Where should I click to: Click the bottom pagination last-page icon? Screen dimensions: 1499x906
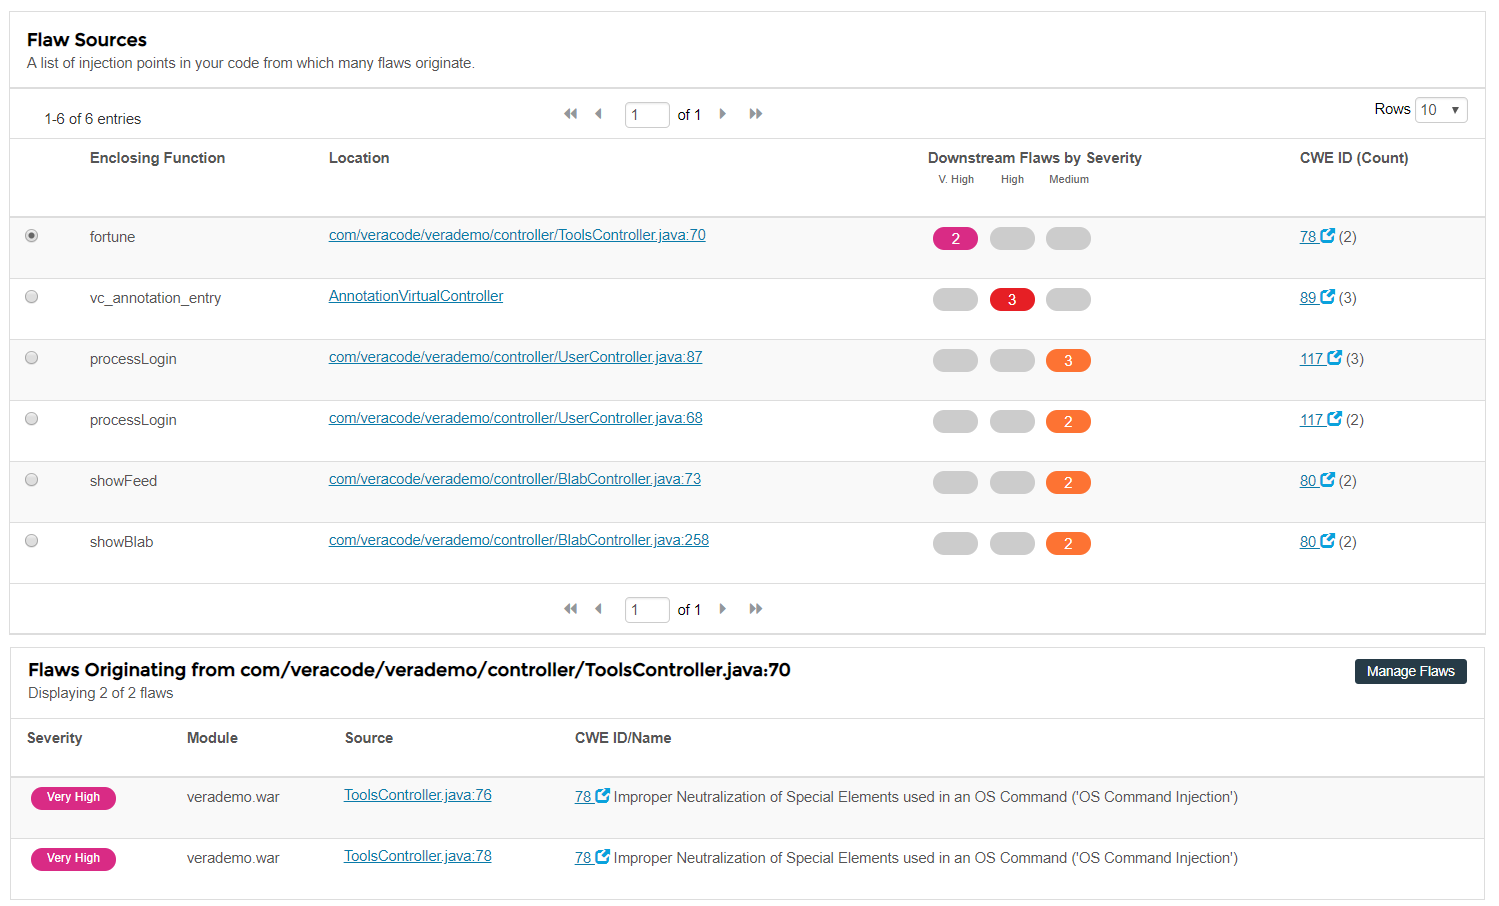(x=755, y=609)
